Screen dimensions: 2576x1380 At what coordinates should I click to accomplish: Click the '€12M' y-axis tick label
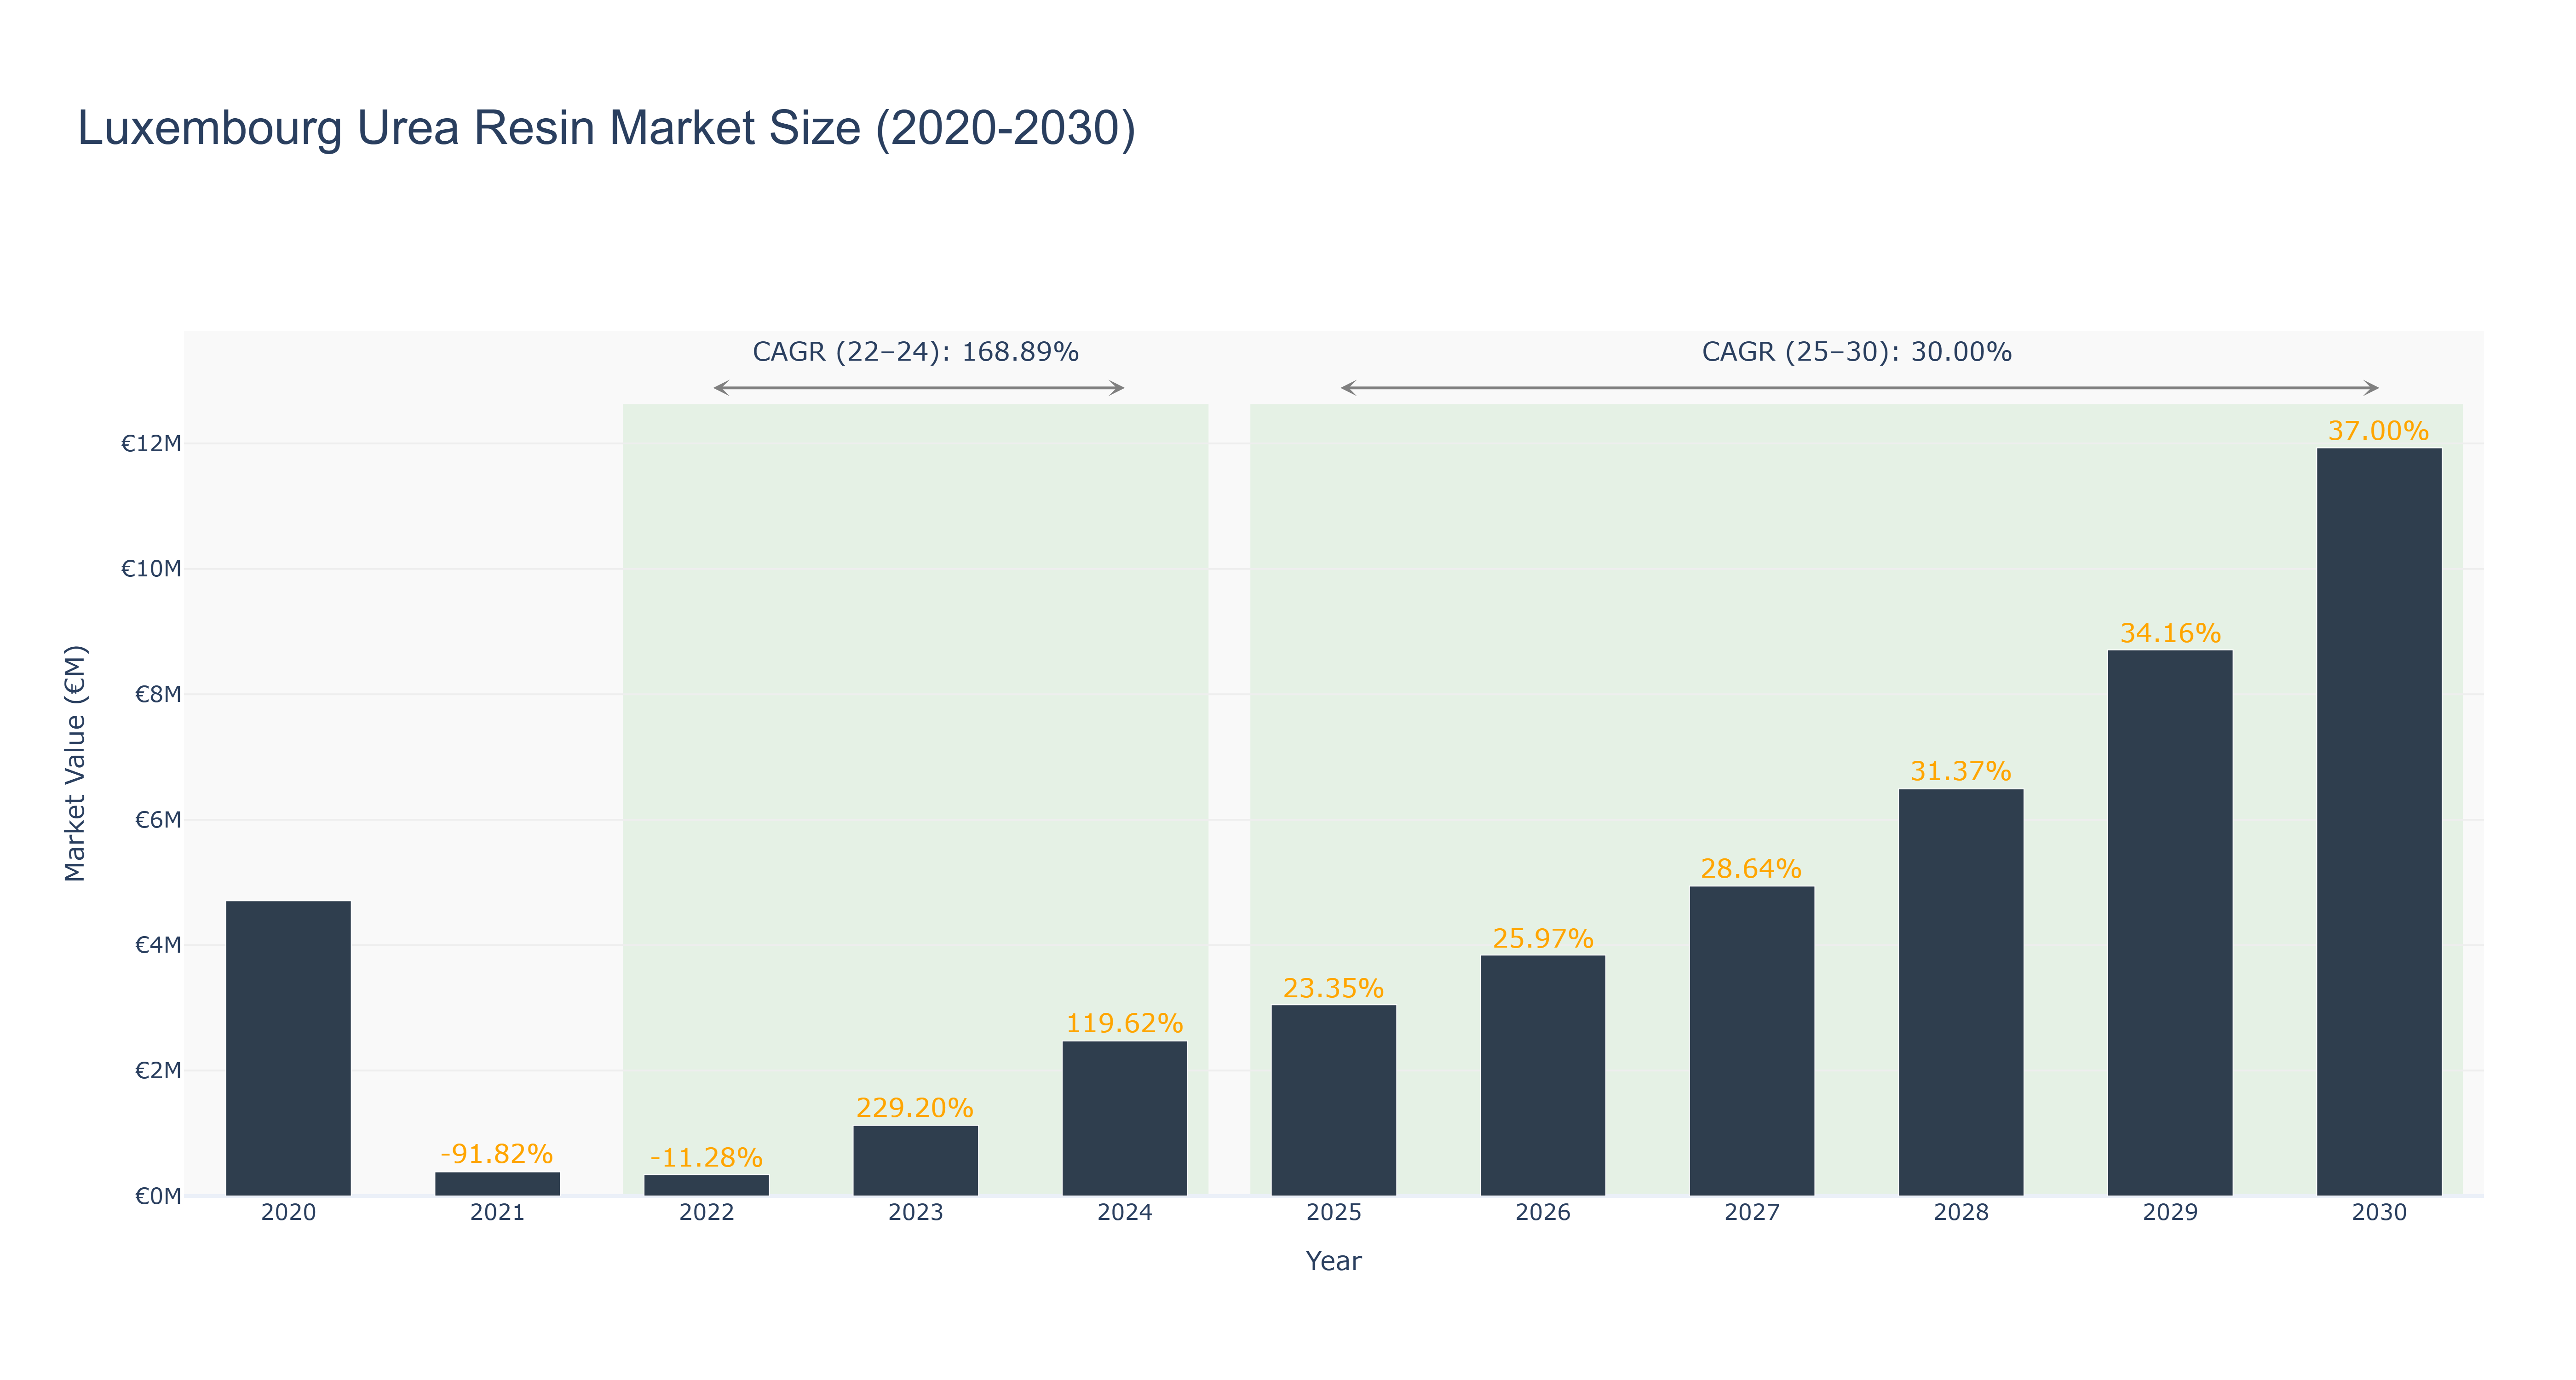151,444
